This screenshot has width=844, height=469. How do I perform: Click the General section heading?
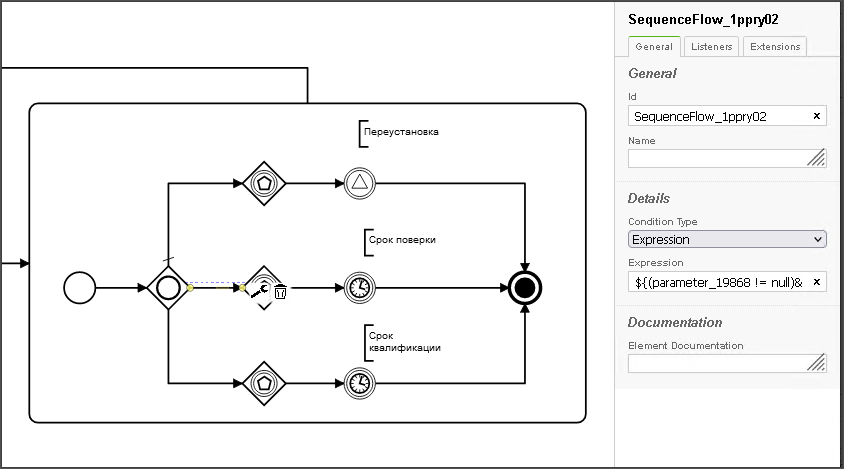652,73
